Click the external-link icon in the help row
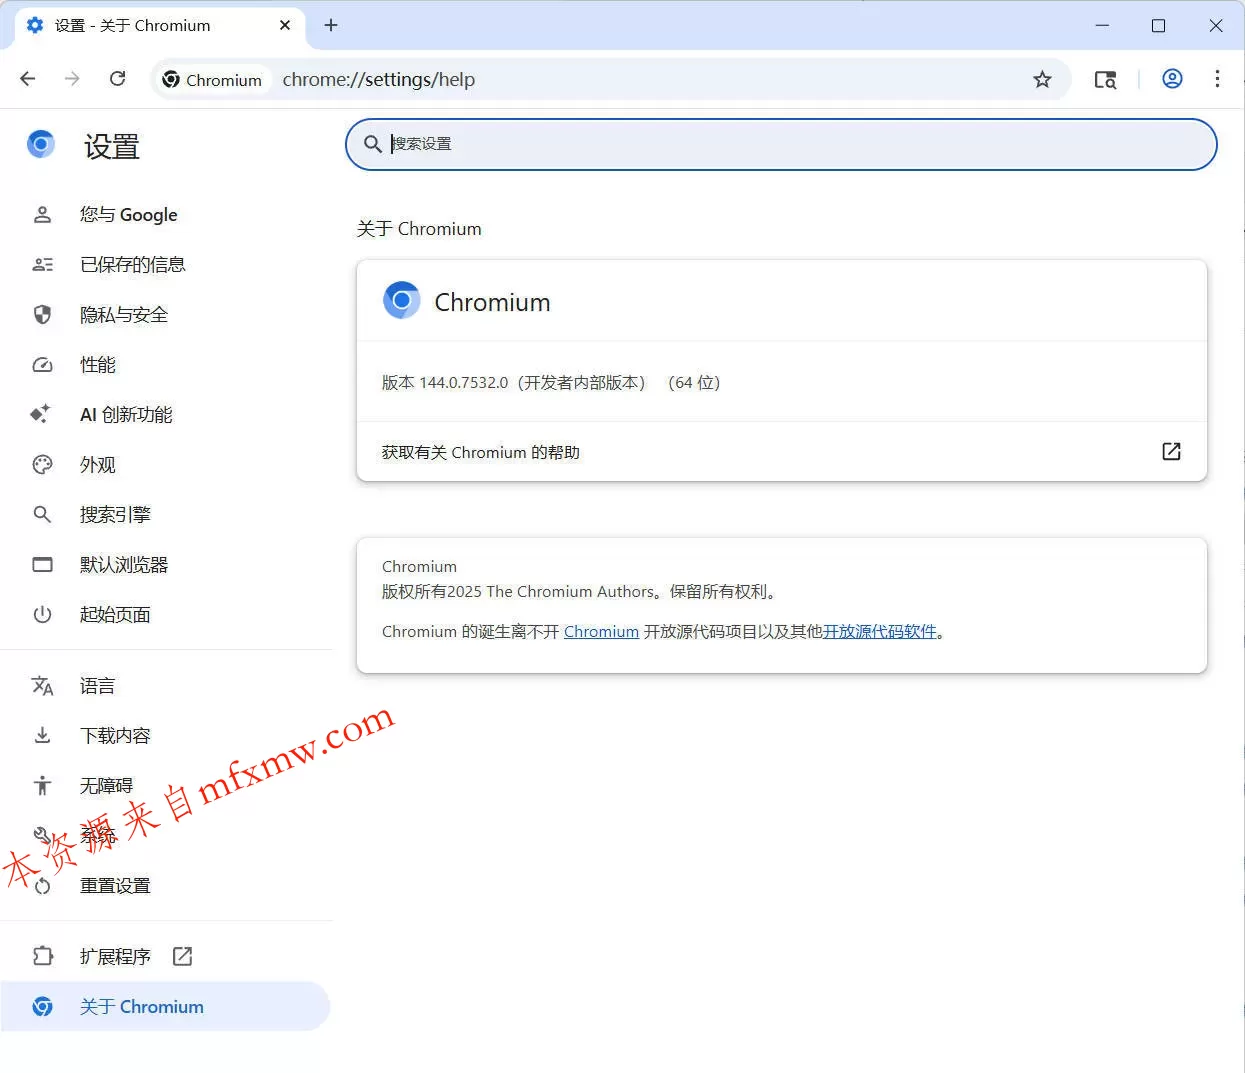Image resolution: width=1245 pixels, height=1073 pixels. 1171,452
